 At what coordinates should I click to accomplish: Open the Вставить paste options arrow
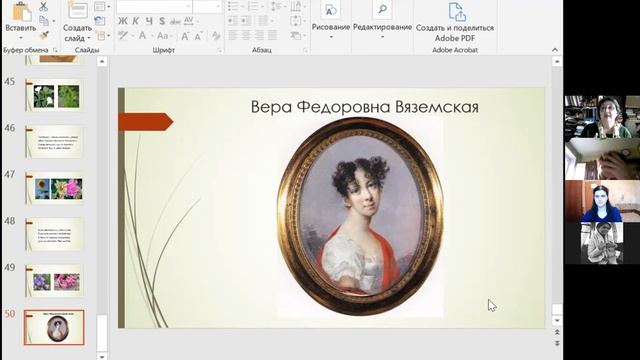coord(20,38)
